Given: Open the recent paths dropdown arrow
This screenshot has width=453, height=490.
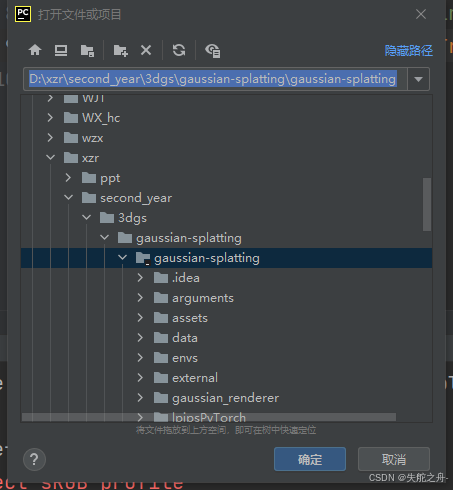Looking at the screenshot, I should 418,79.
